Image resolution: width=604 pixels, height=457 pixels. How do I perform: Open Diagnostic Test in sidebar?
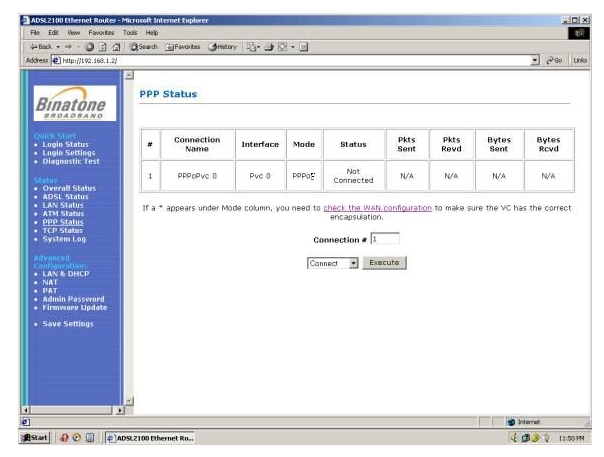pyautogui.click(x=71, y=161)
